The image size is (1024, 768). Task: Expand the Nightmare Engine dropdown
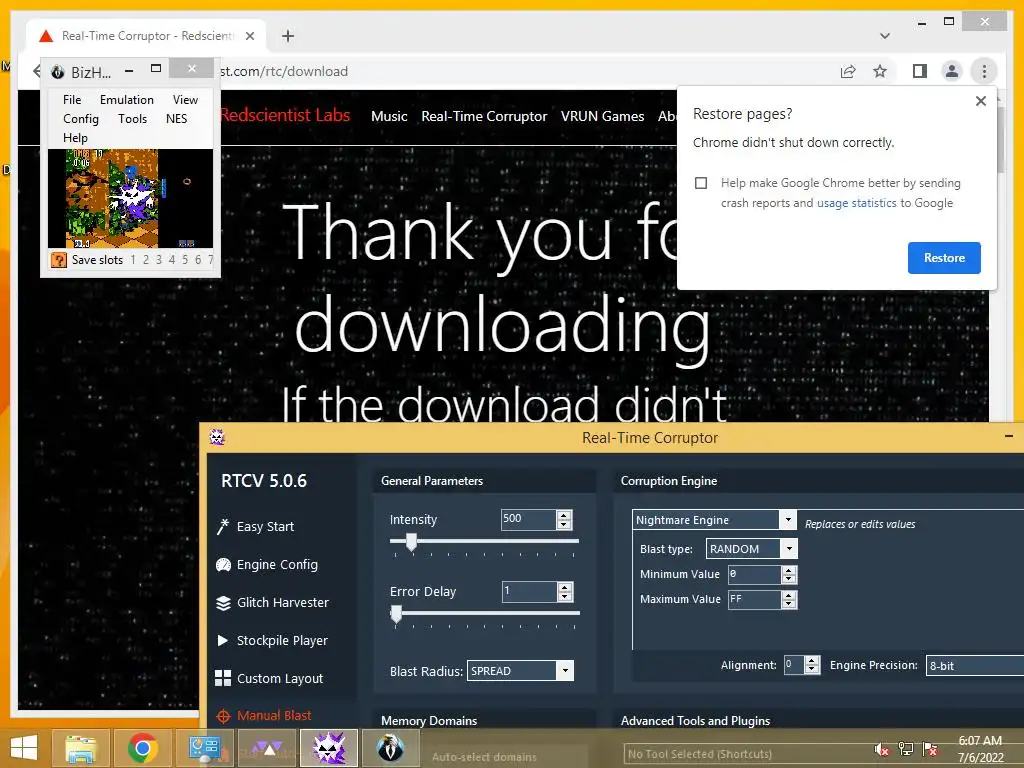[x=788, y=520]
